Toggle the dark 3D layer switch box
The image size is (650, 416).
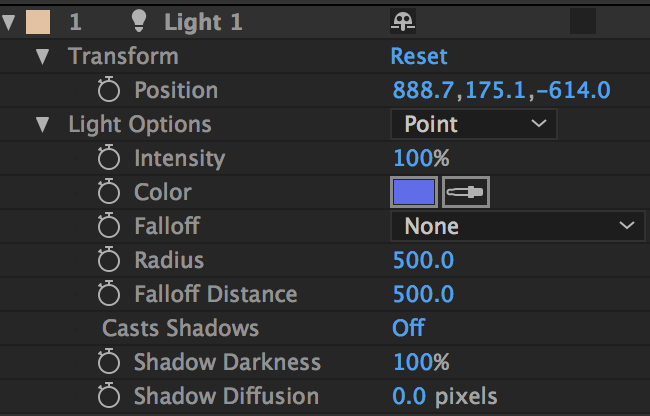click(x=583, y=21)
